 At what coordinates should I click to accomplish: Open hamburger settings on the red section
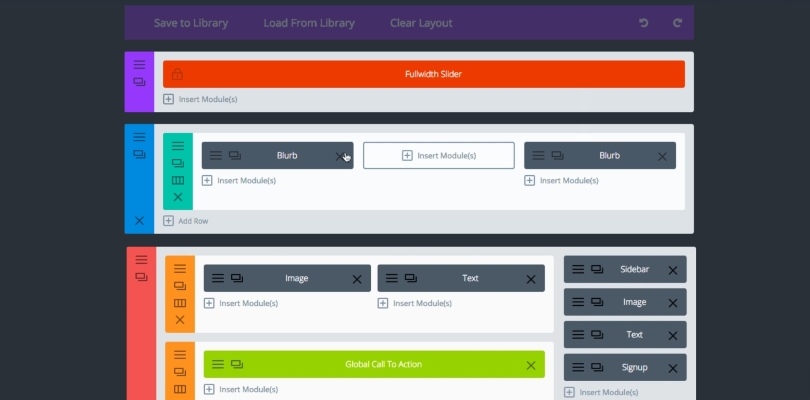click(141, 259)
